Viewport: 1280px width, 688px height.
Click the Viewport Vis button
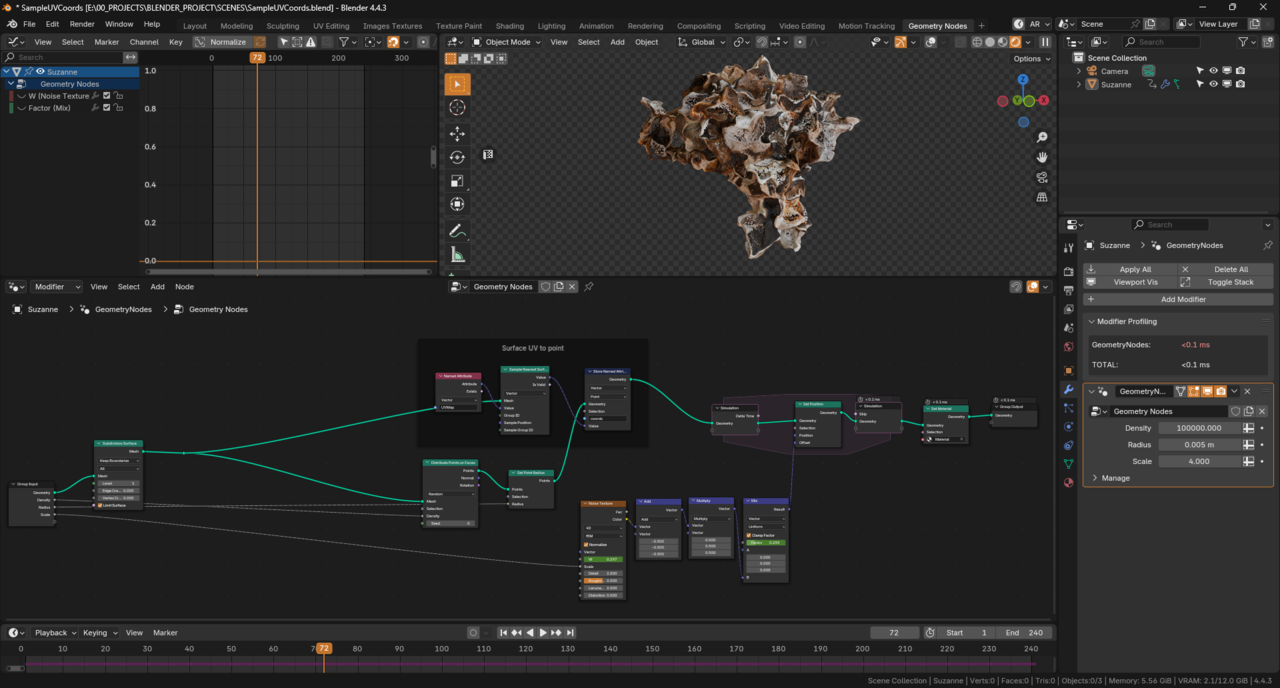coord(1130,282)
